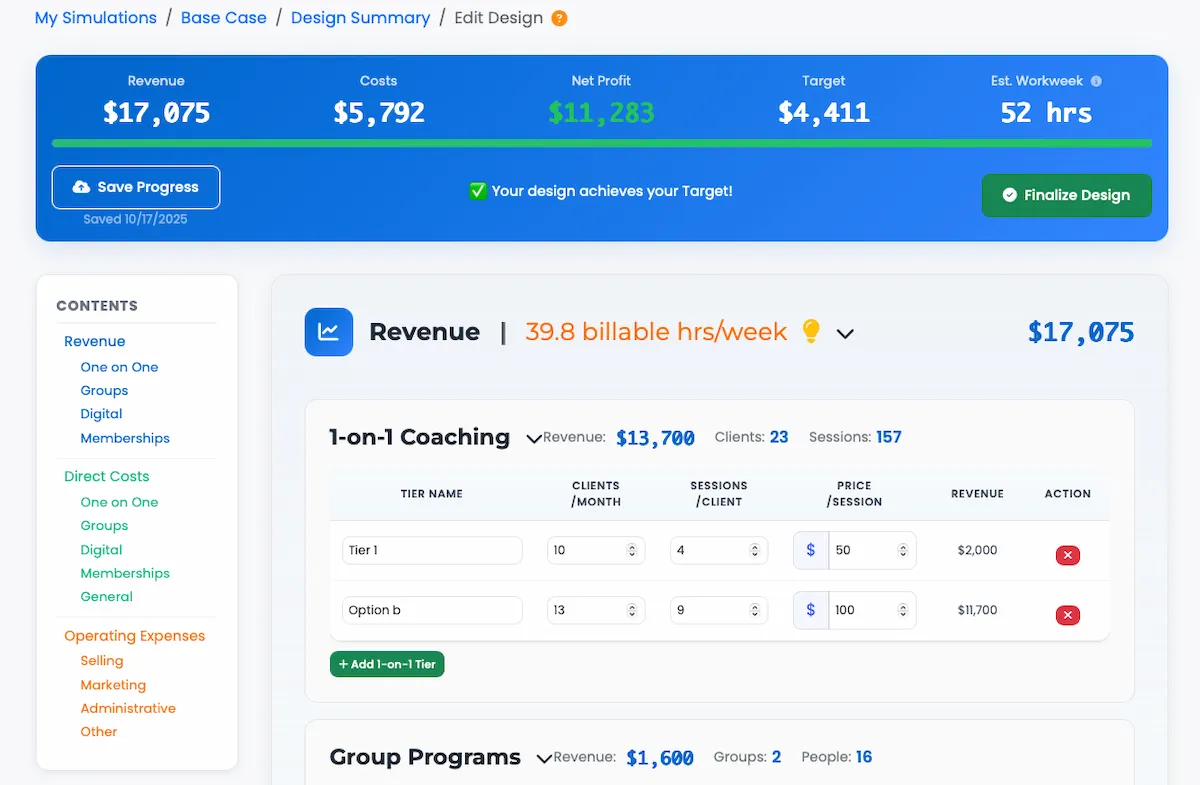The width and height of the screenshot is (1200, 785).
Task: Click the Add 1-on-1 Tier button
Action: [387, 663]
